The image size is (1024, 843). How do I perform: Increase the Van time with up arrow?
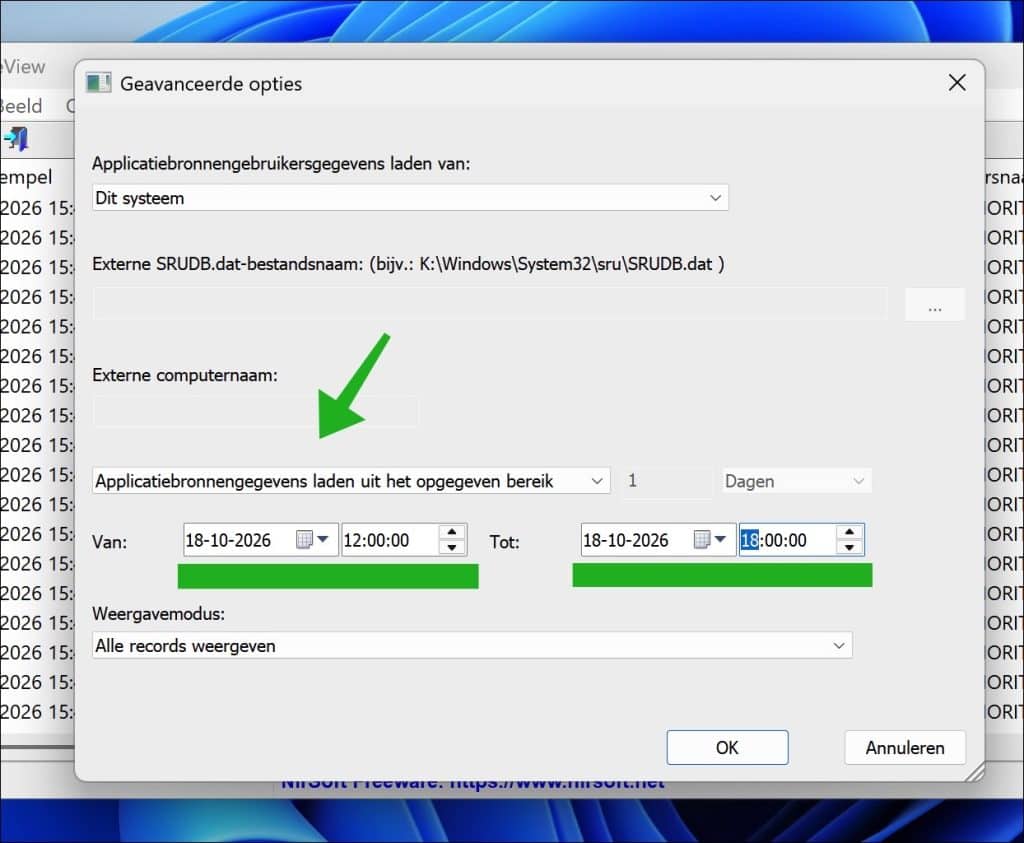[x=451, y=532]
